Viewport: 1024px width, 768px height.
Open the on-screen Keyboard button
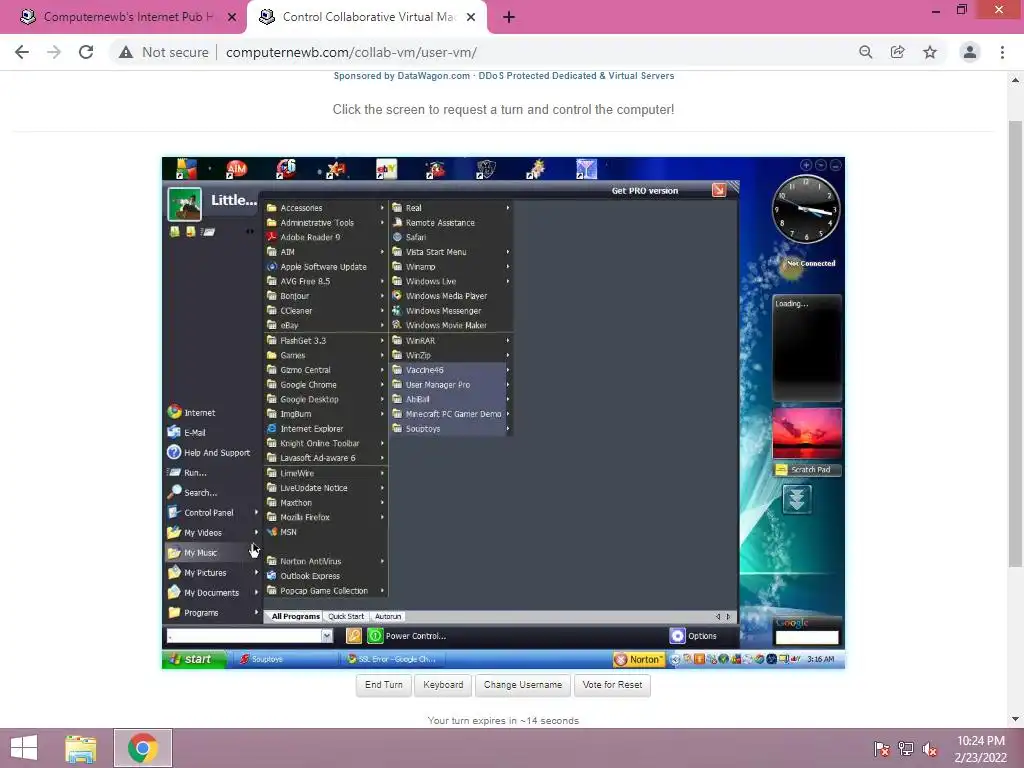click(x=443, y=685)
